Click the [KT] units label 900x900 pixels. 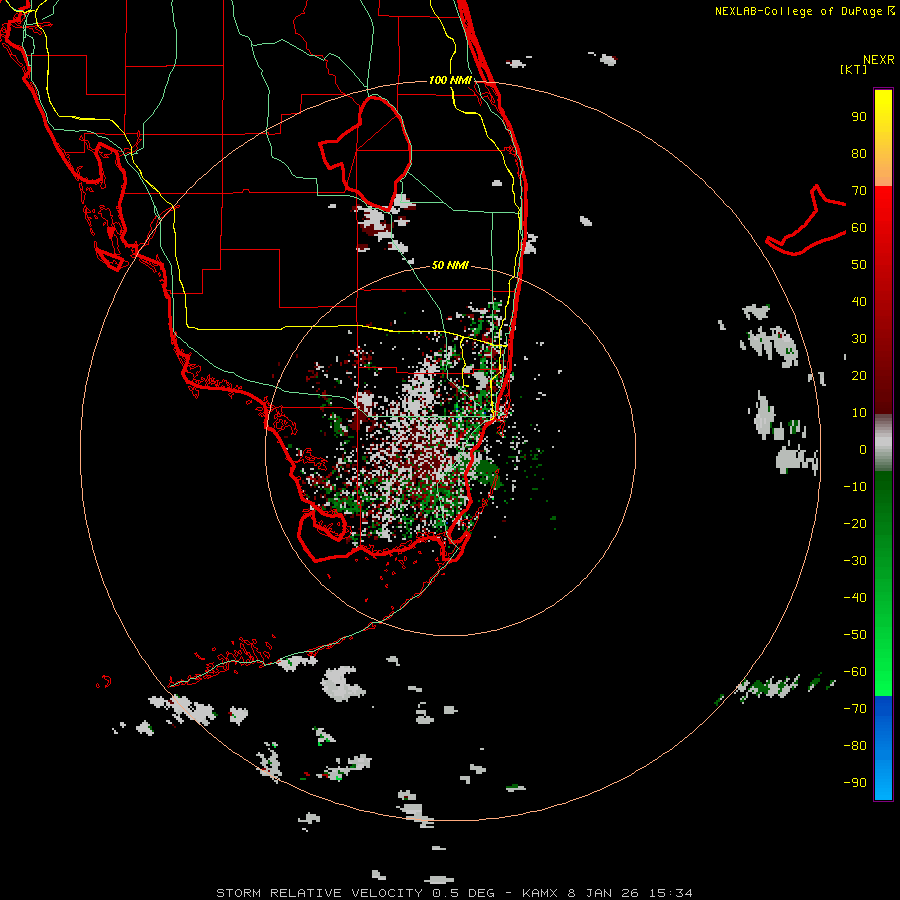tap(853, 69)
